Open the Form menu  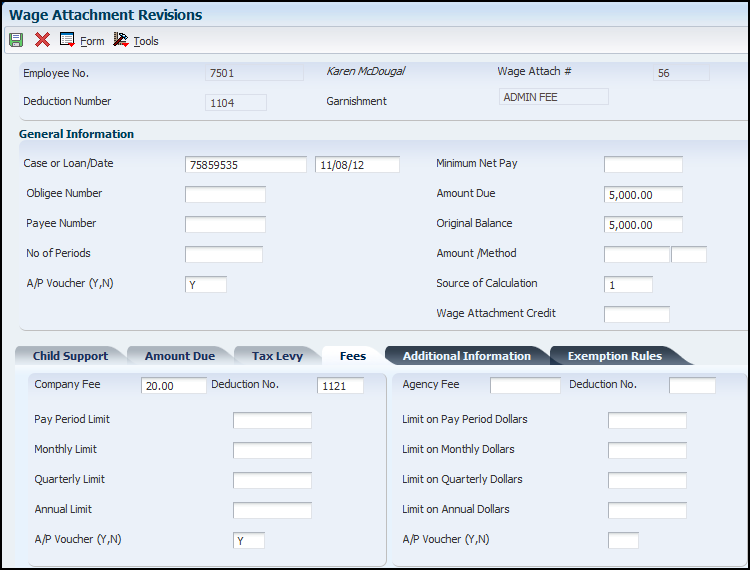coord(92,41)
